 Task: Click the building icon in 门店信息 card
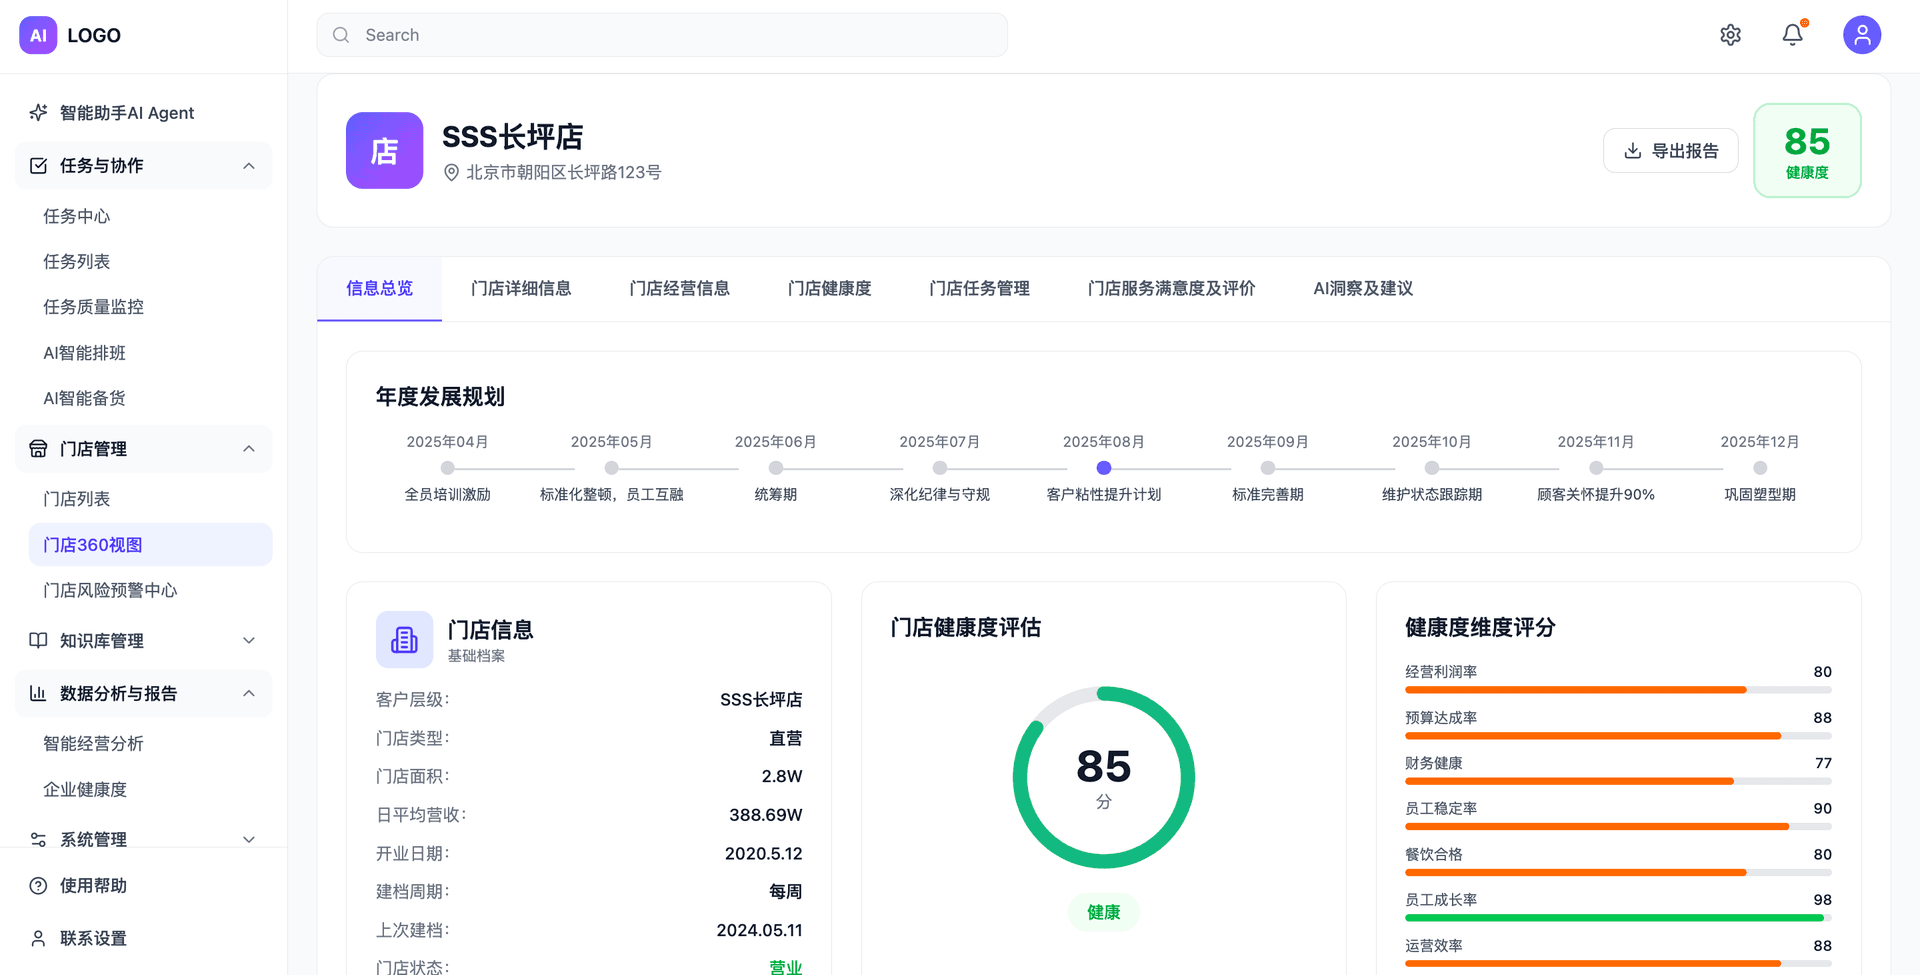tap(404, 639)
